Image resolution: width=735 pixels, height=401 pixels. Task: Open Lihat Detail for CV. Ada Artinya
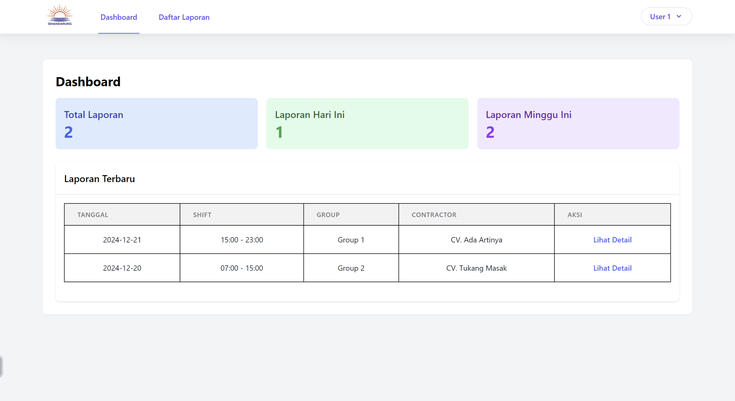(612, 240)
